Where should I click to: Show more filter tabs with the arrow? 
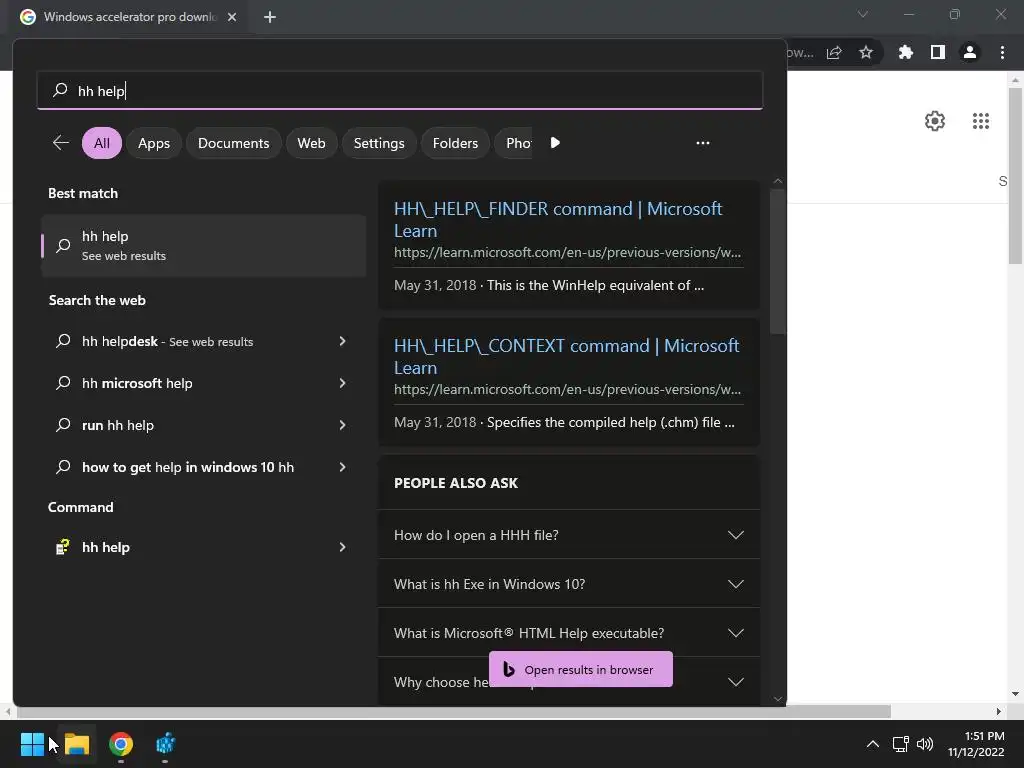[x=555, y=143]
